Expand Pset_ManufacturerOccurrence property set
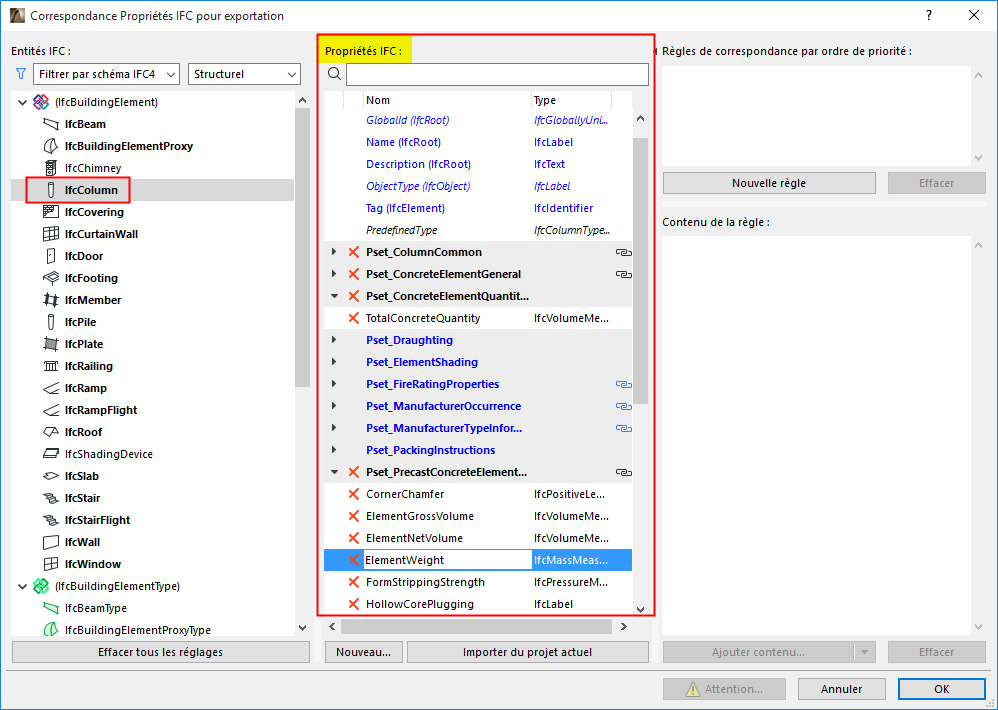Viewport: 998px width, 710px height. tap(334, 406)
